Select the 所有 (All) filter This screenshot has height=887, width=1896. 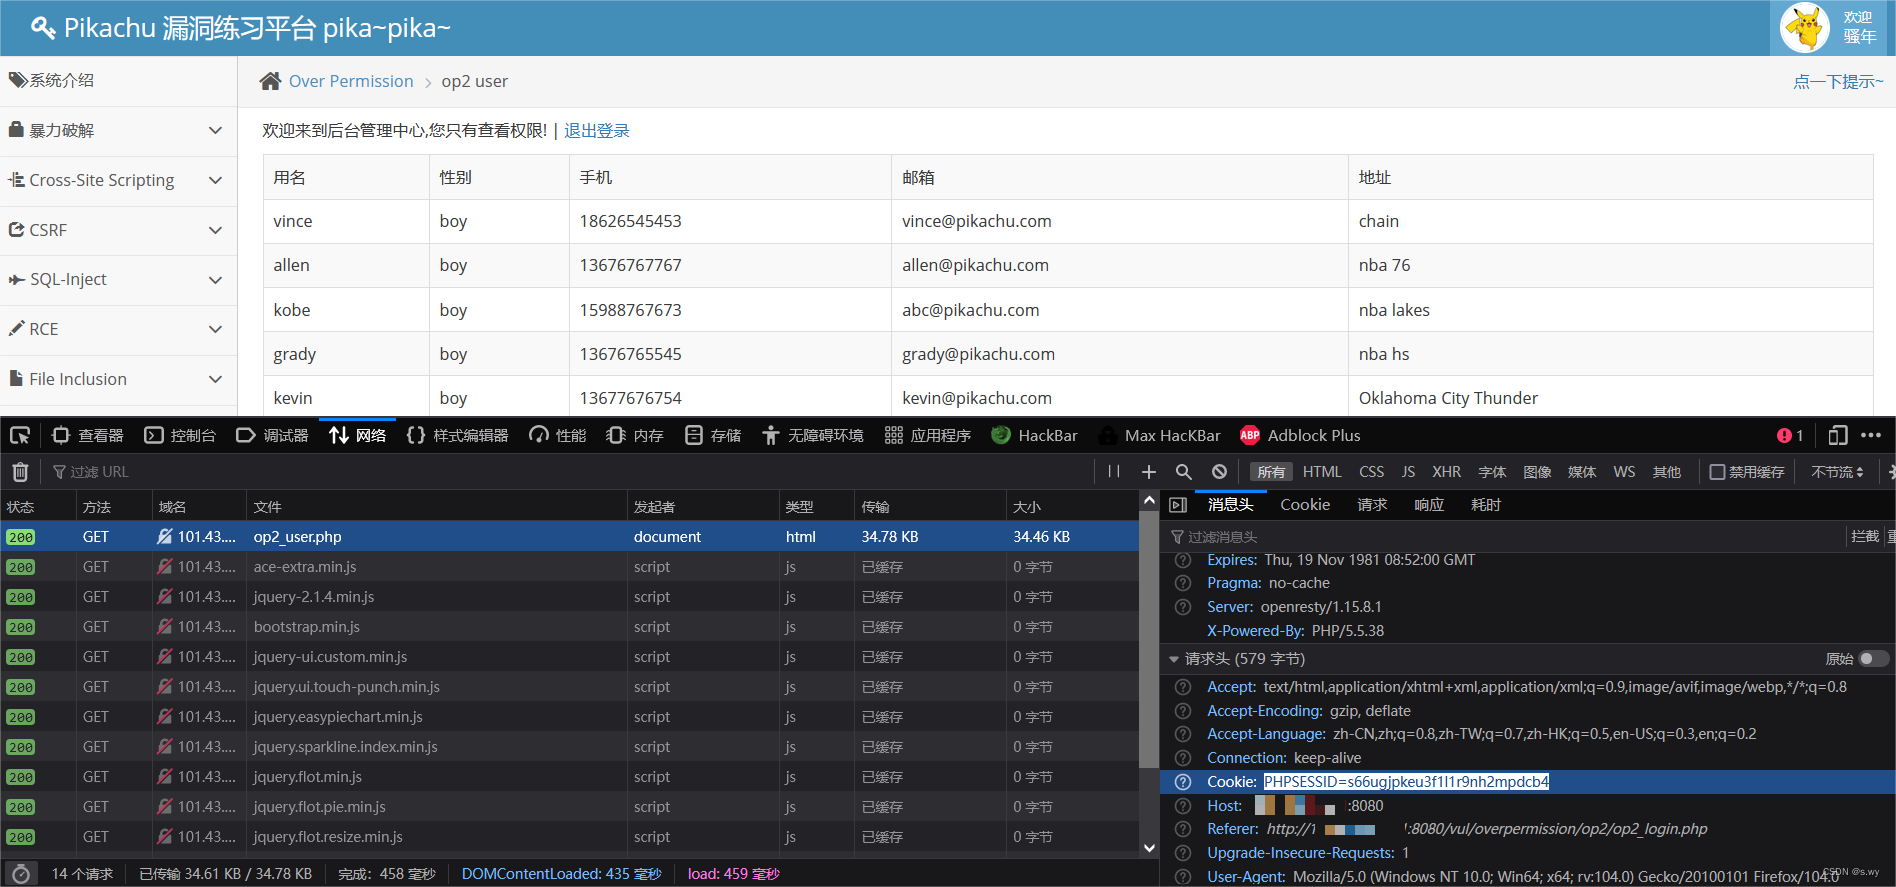1271,472
